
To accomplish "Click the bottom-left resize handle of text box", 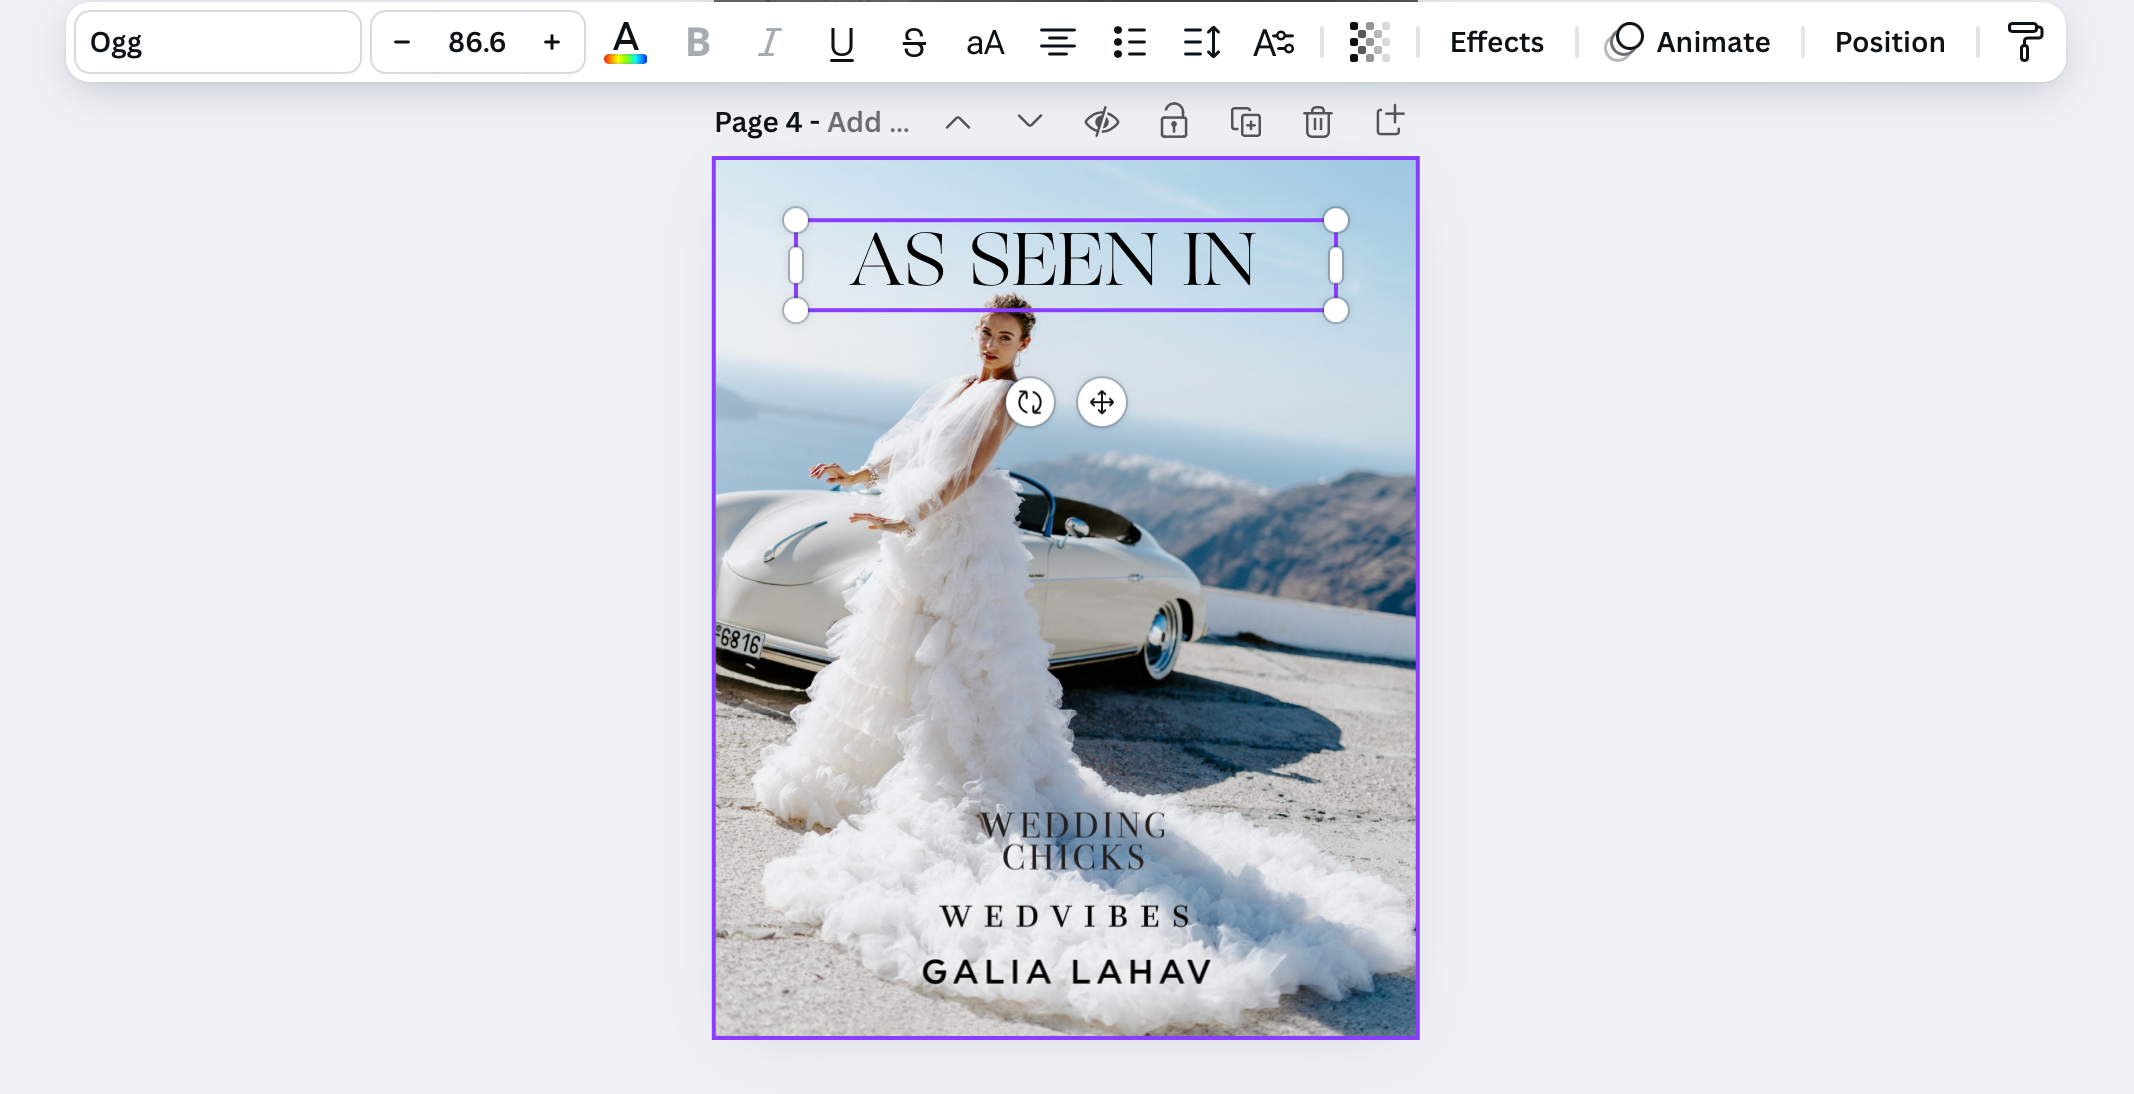I will [x=795, y=311].
